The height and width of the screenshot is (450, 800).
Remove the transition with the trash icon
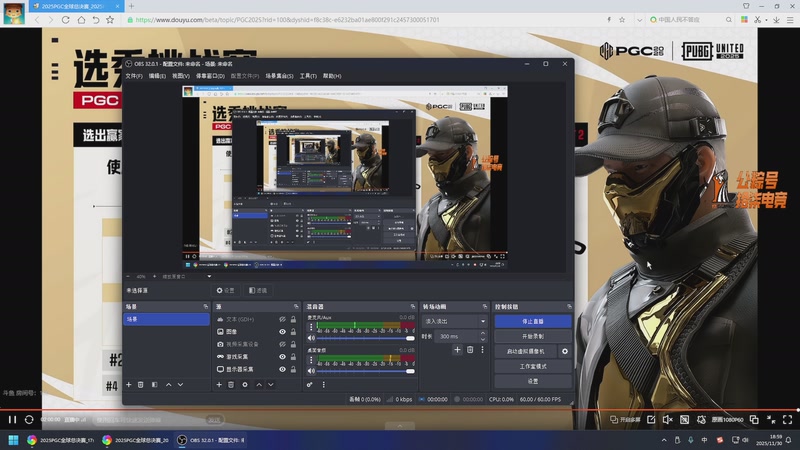tap(470, 349)
